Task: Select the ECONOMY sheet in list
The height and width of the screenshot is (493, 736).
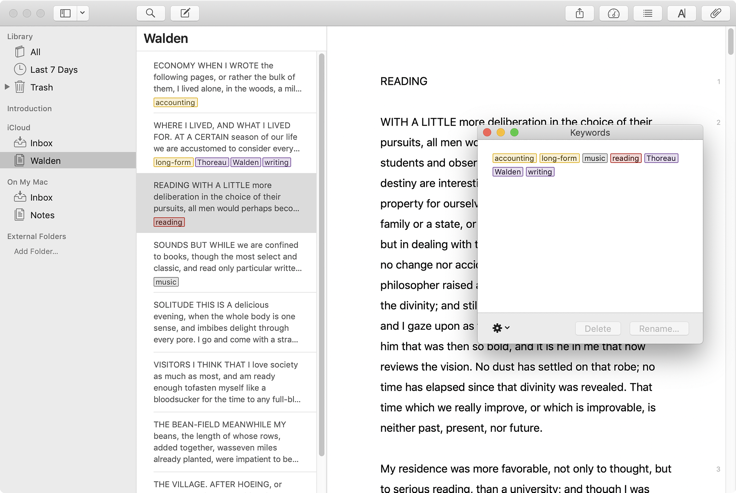Action: pyautogui.click(x=227, y=83)
